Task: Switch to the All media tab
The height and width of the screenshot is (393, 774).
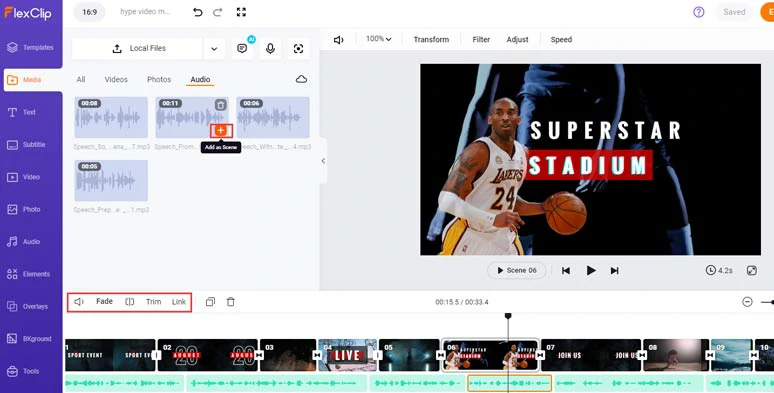Action: point(81,79)
